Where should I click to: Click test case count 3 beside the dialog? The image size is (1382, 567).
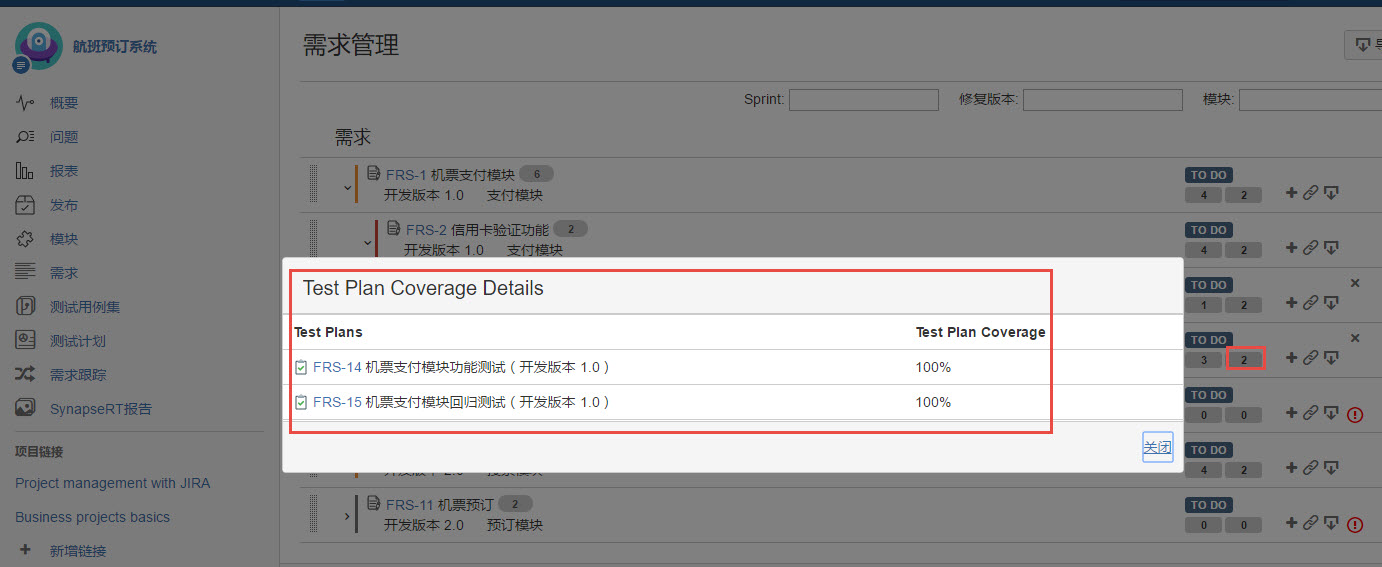[1204, 360]
